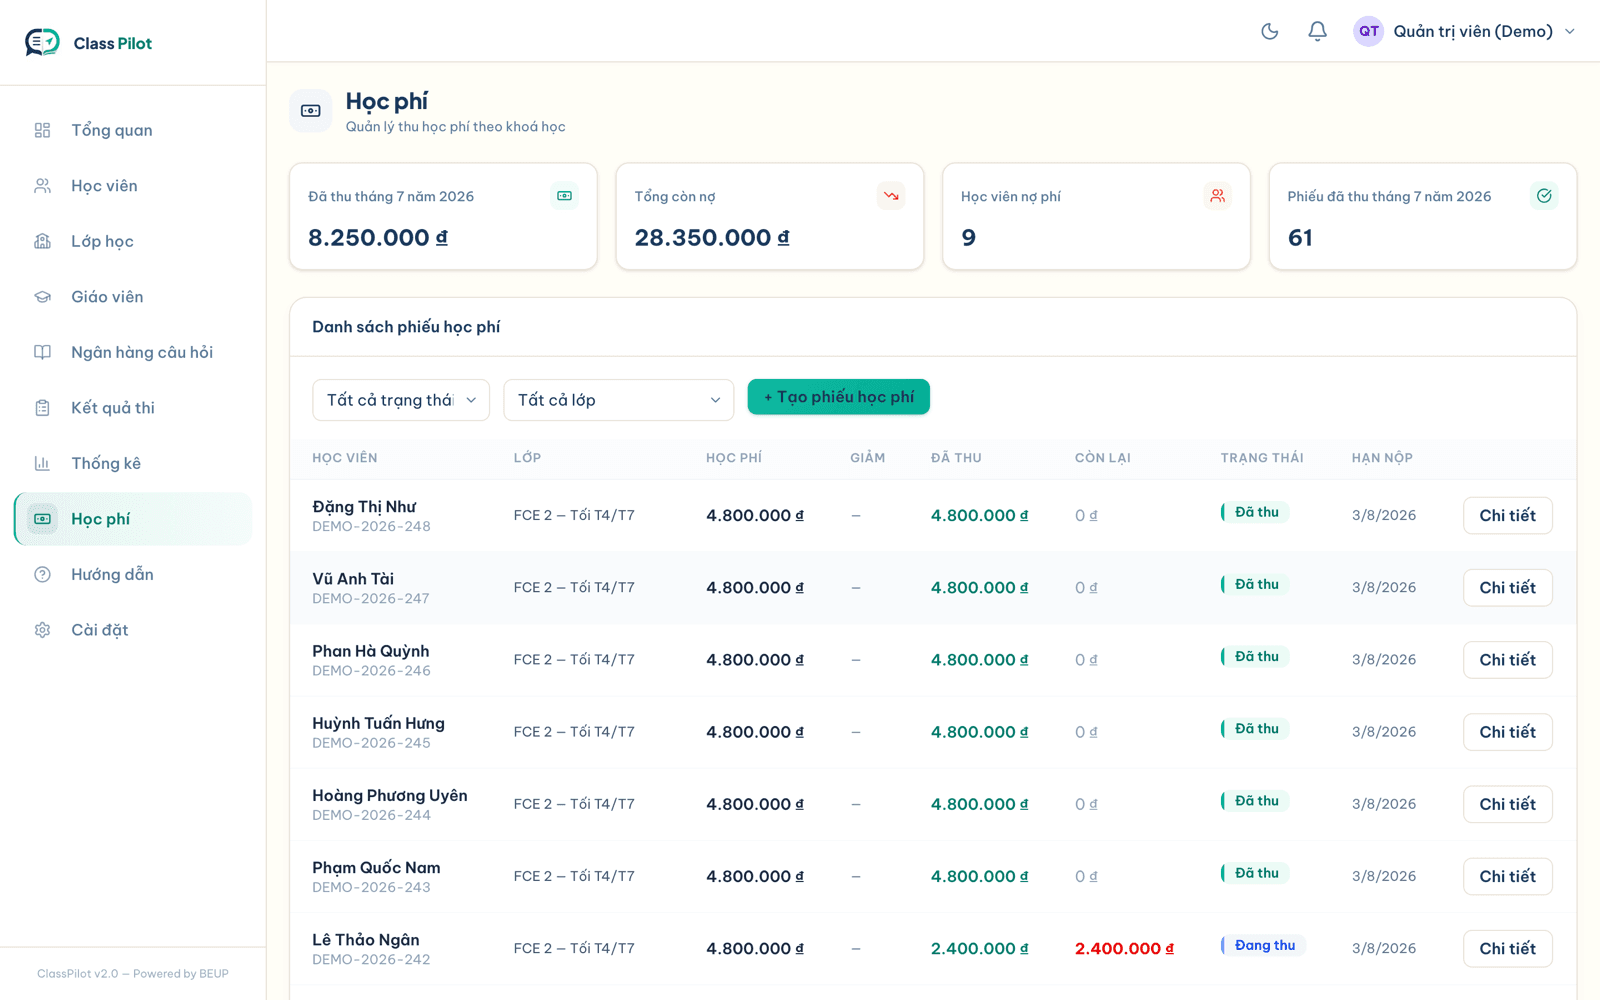Click the Học viên people icon
Image resolution: width=1600 pixels, height=1000 pixels.
click(42, 186)
